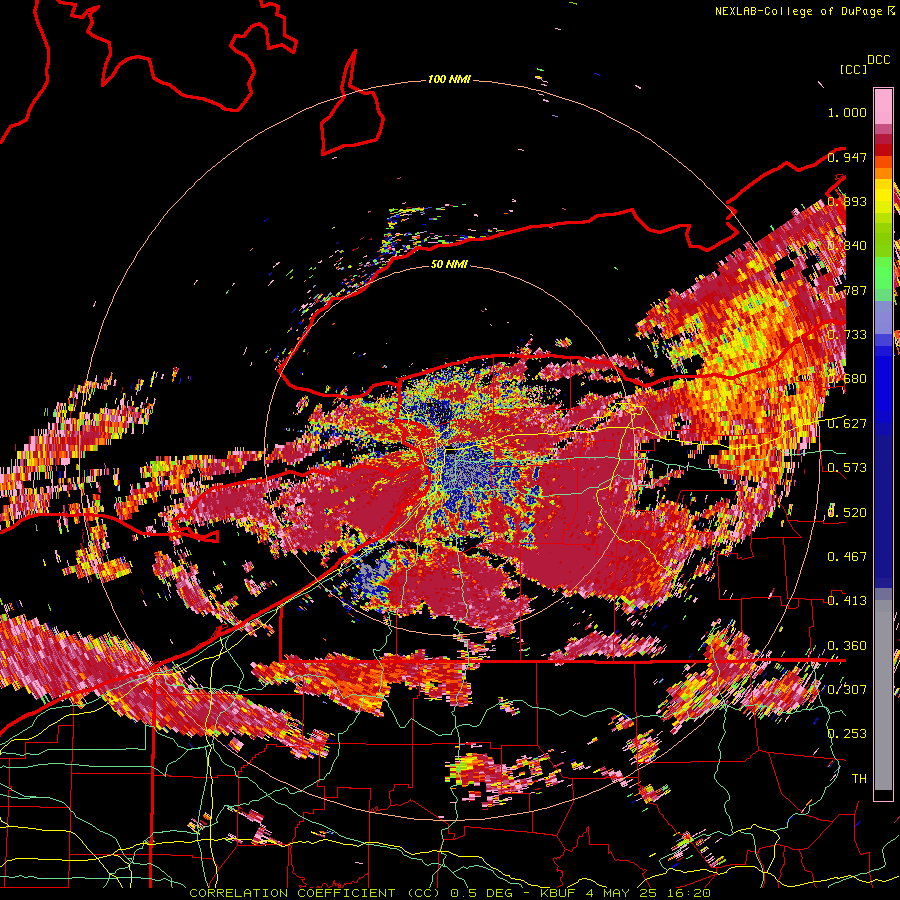Select the 0.947 scale value
The image size is (900, 900).
847,157
